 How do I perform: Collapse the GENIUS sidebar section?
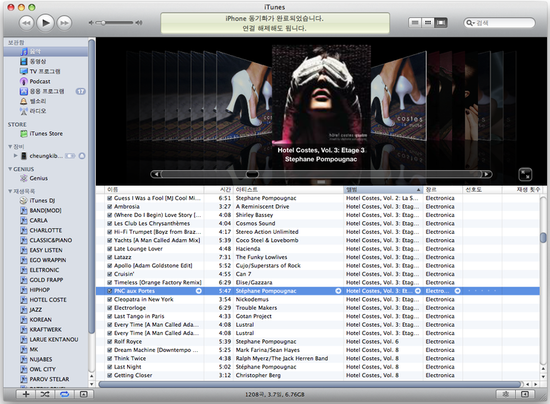(10, 169)
